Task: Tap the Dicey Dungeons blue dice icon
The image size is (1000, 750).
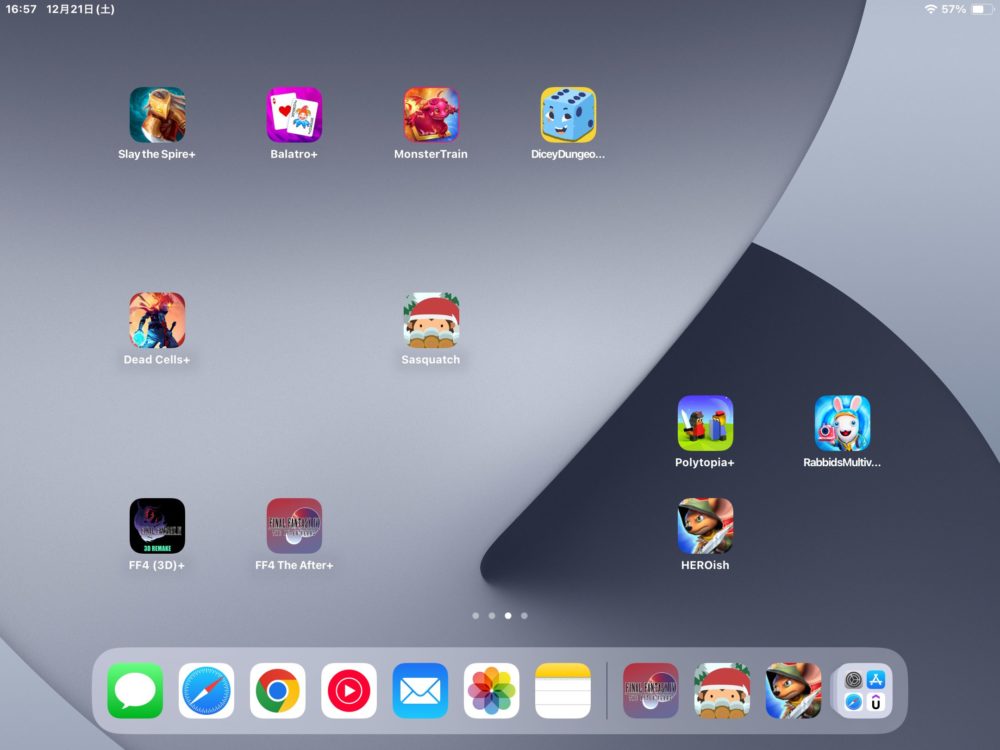Action: 568,115
